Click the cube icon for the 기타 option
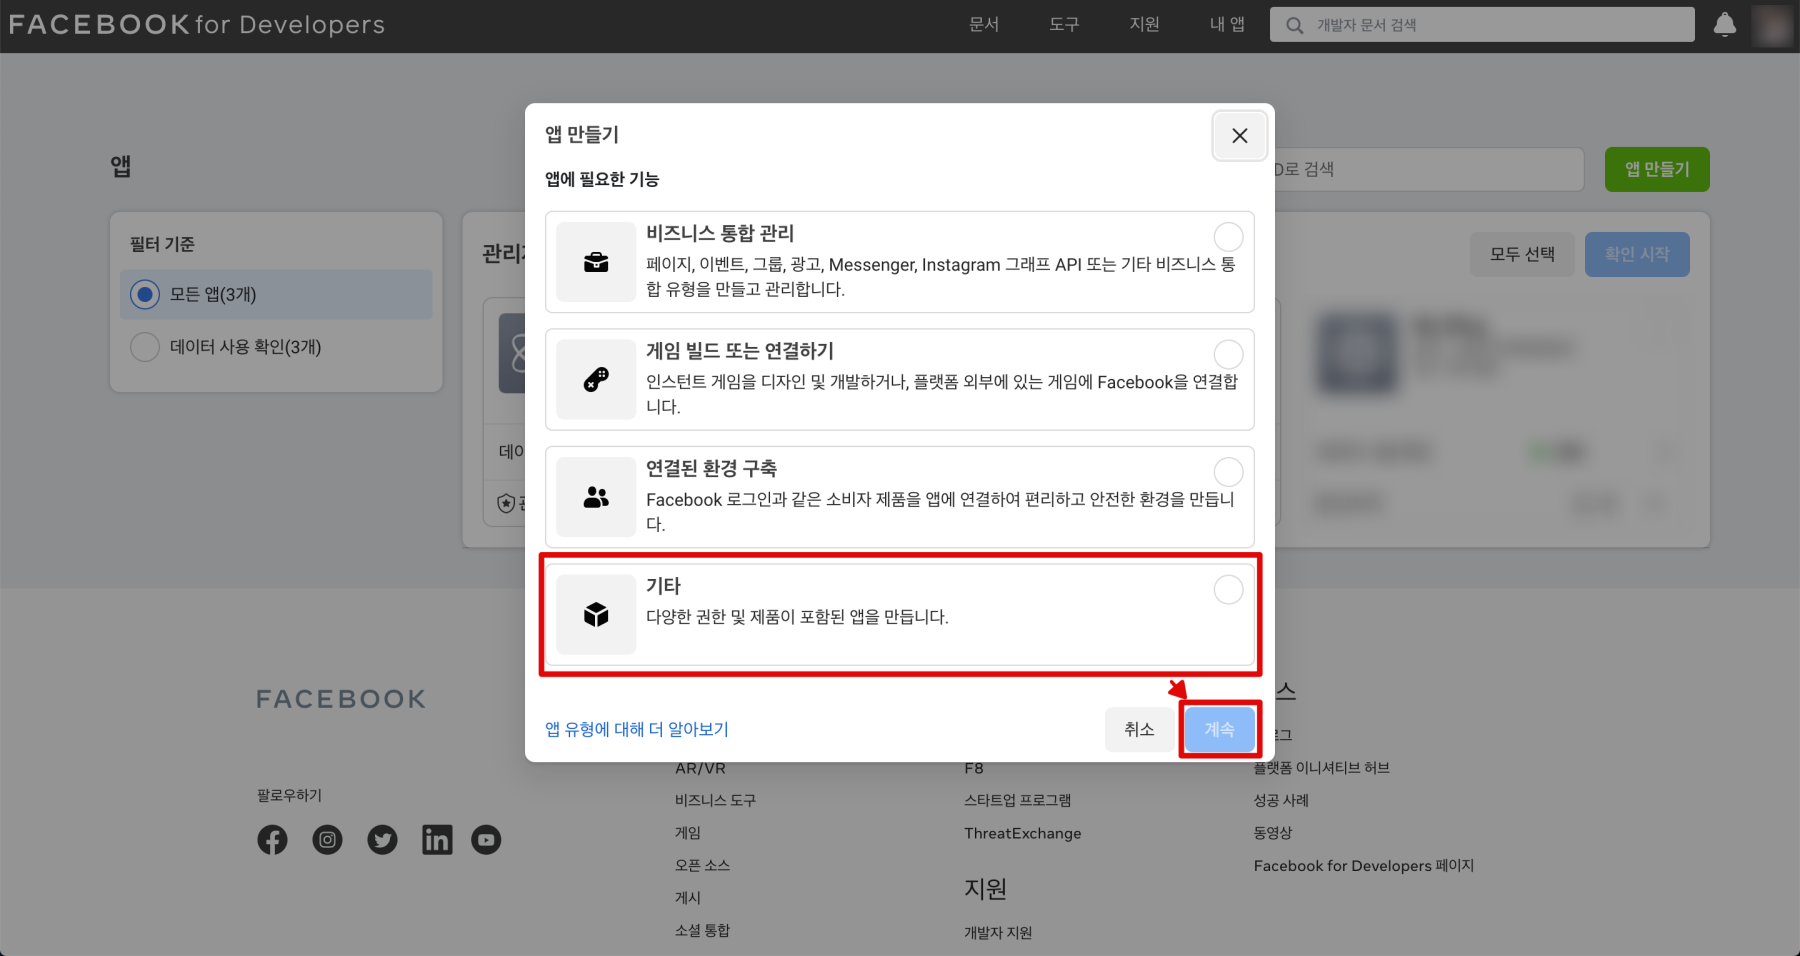 (x=596, y=614)
